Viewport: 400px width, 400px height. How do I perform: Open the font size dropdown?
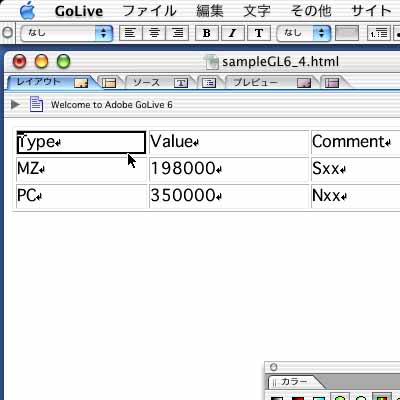[304, 33]
